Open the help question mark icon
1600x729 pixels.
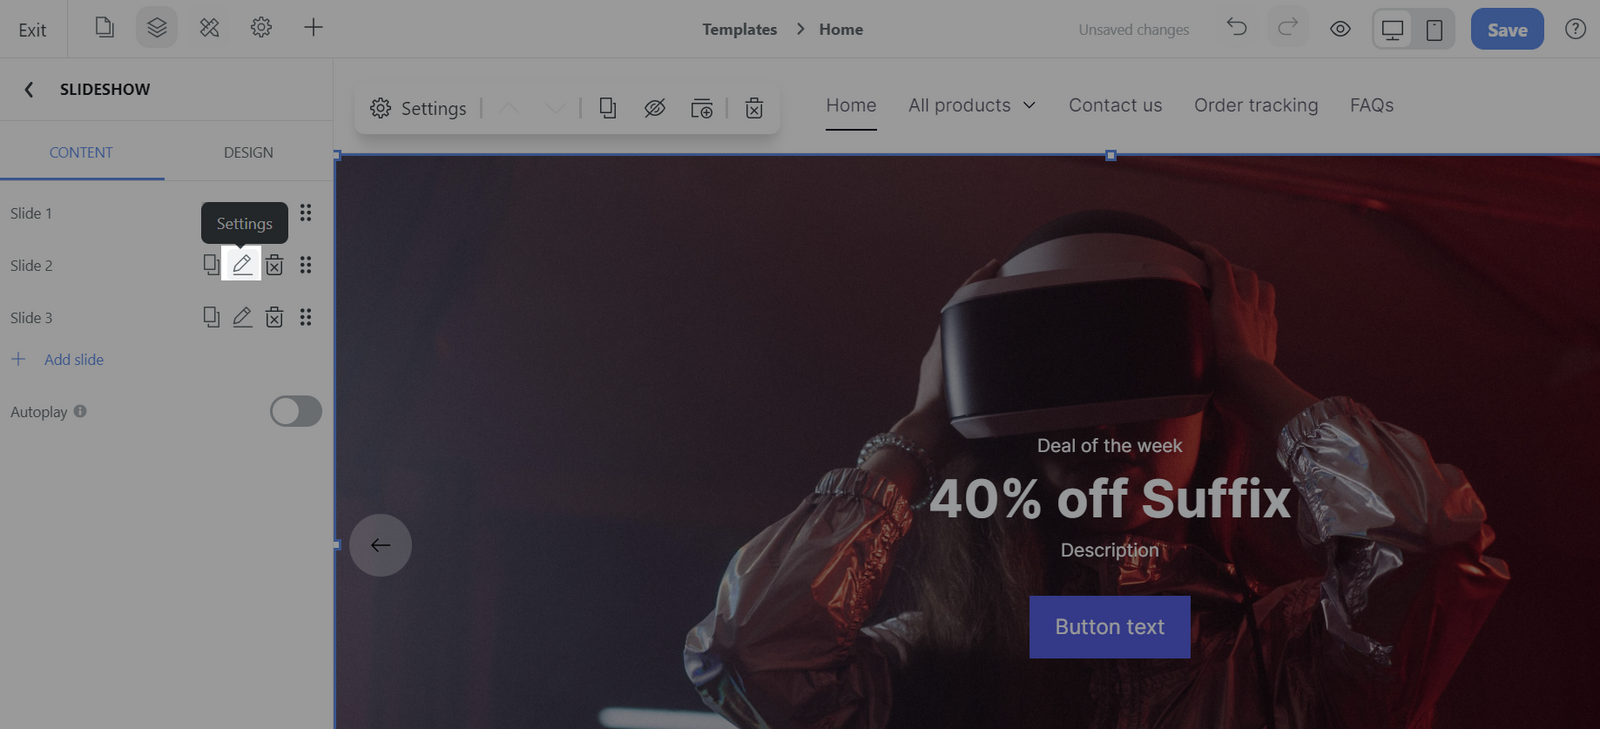[1575, 29]
